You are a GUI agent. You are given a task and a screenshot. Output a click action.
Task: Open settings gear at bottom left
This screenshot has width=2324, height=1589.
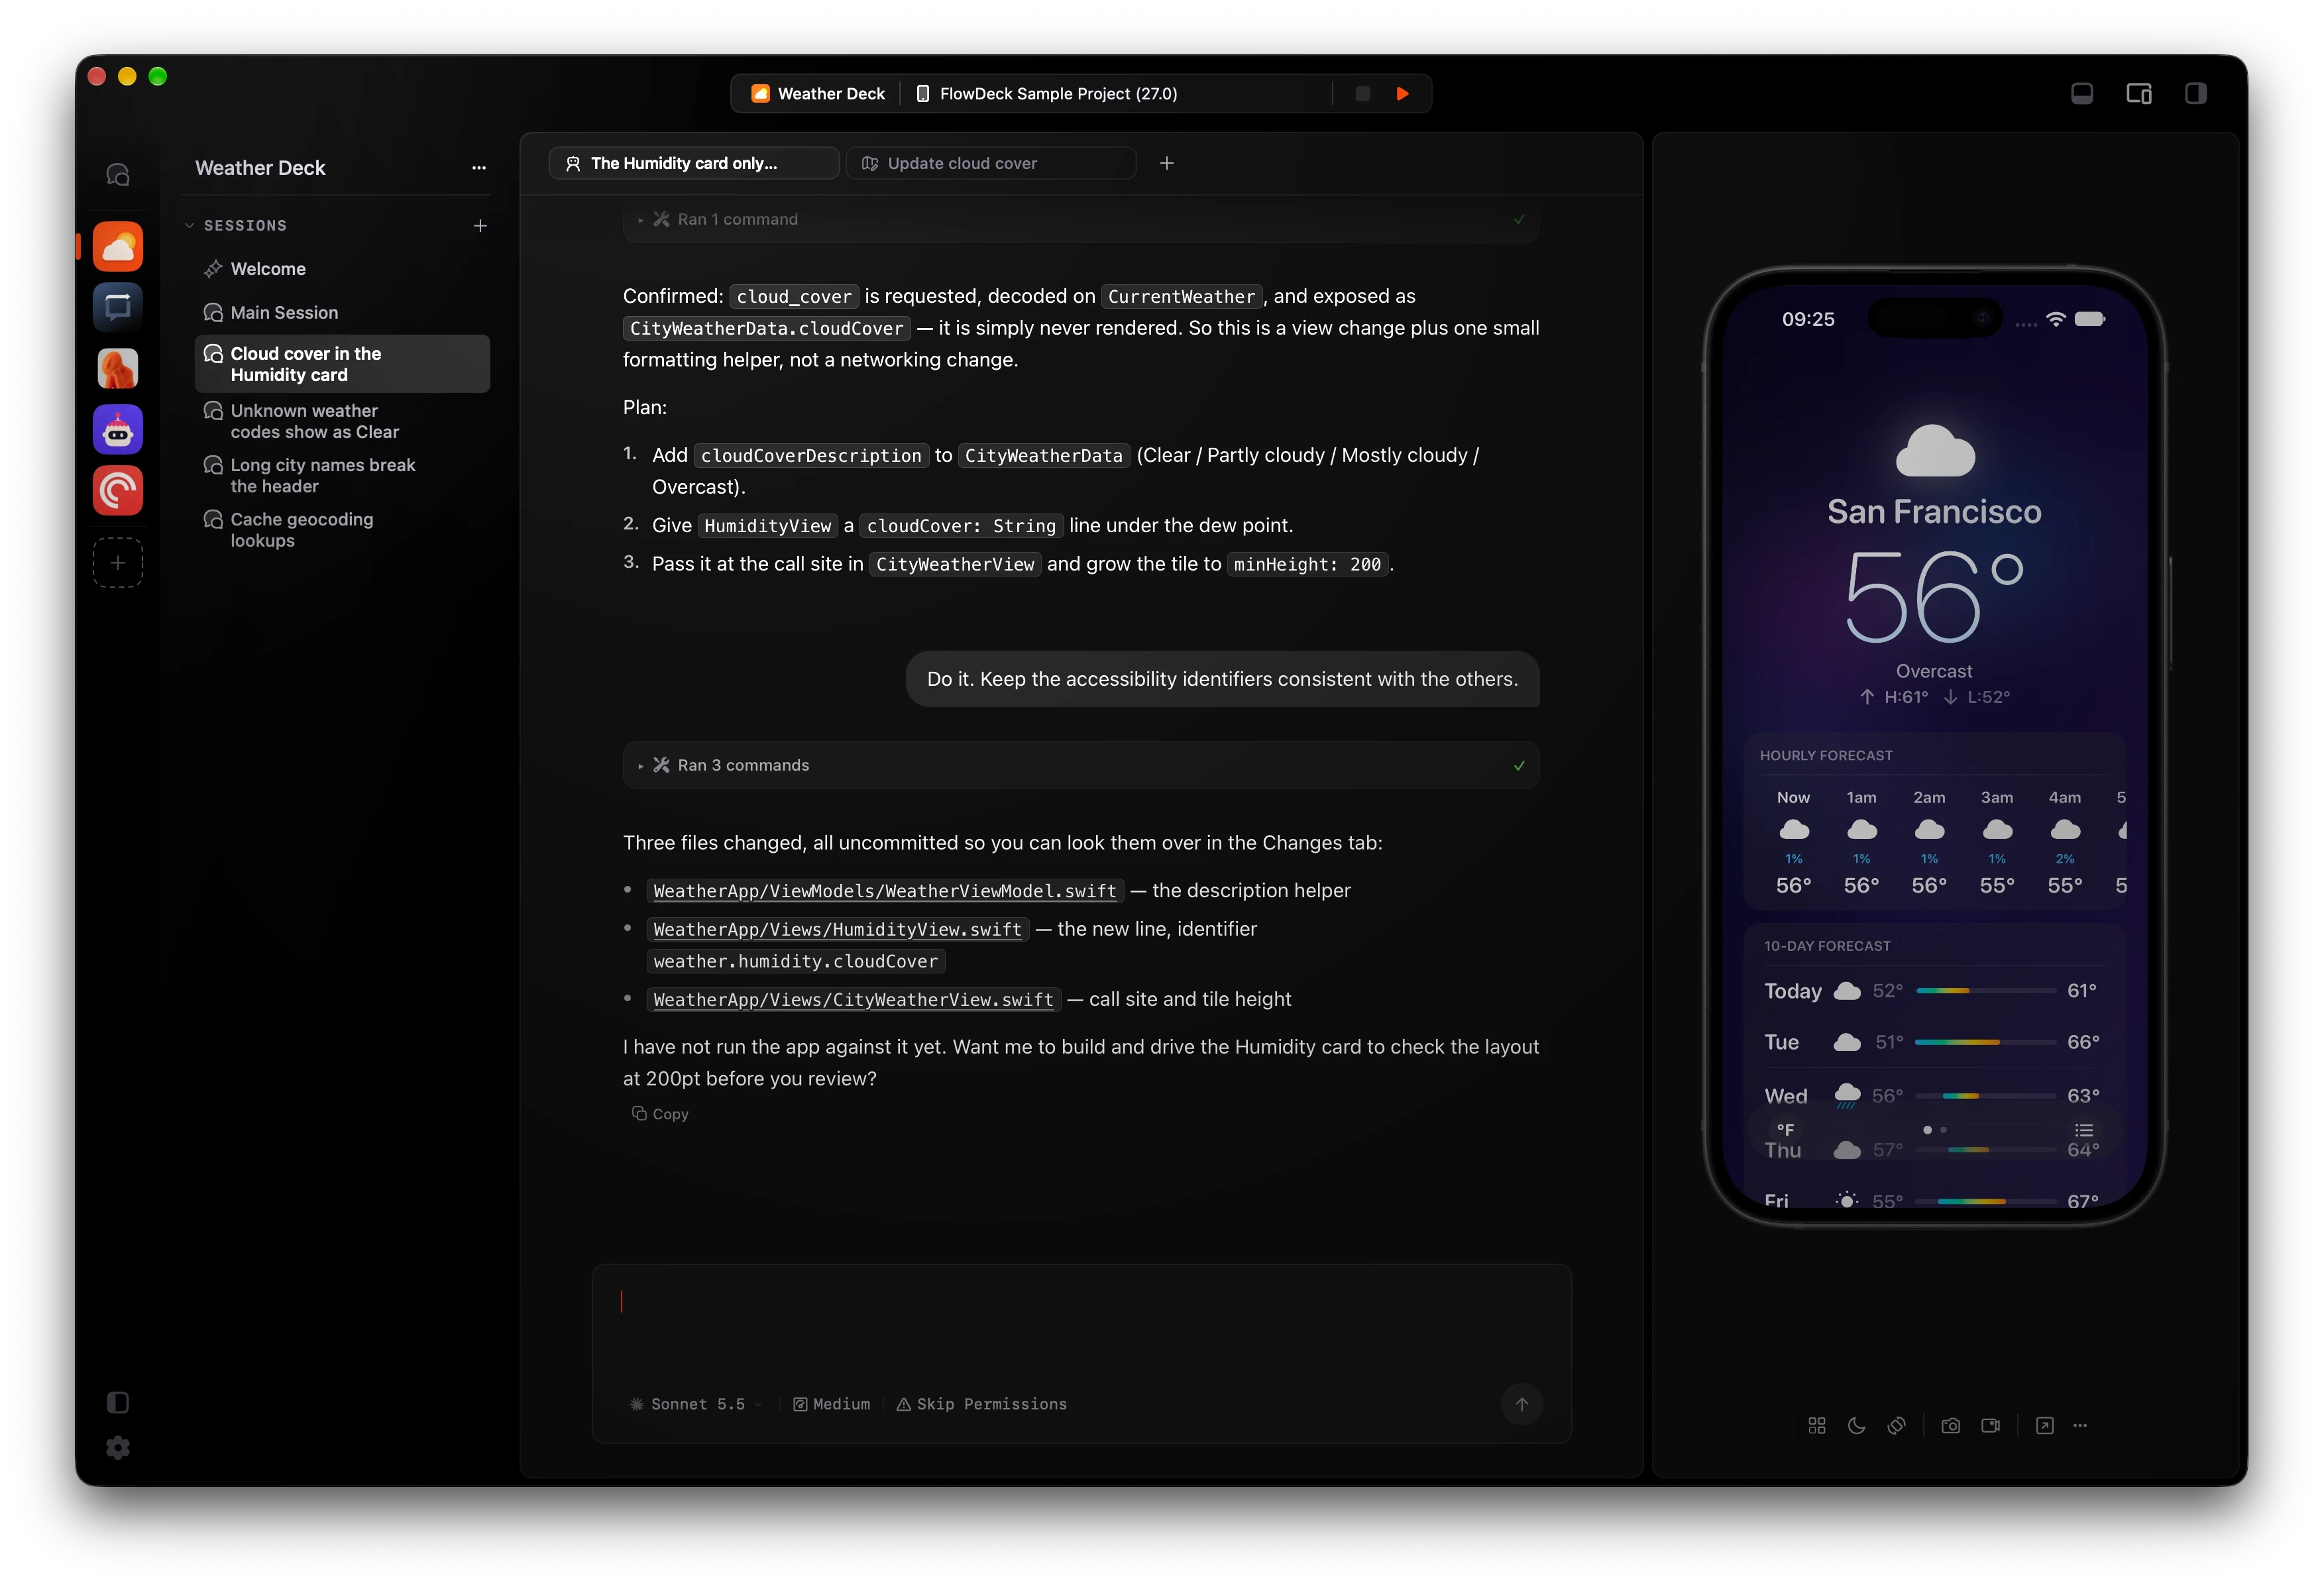[x=118, y=1448]
